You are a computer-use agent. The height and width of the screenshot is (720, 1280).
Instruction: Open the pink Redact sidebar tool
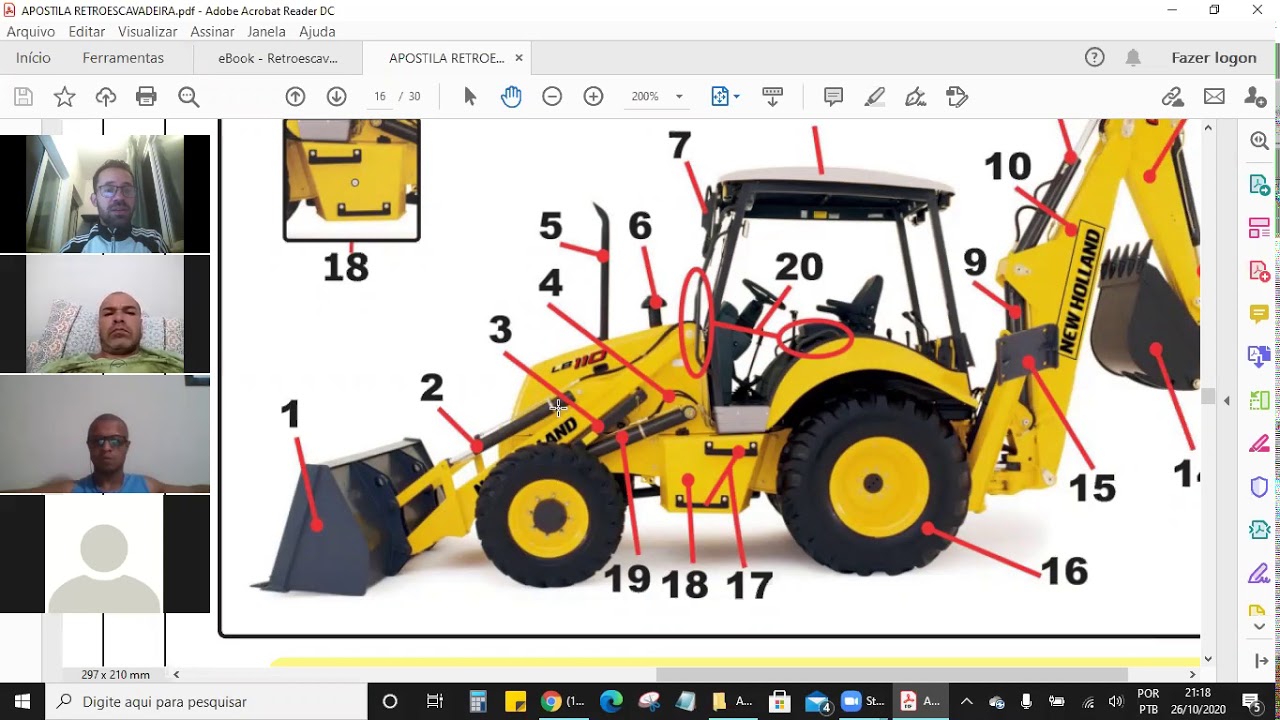pyautogui.click(x=1259, y=443)
